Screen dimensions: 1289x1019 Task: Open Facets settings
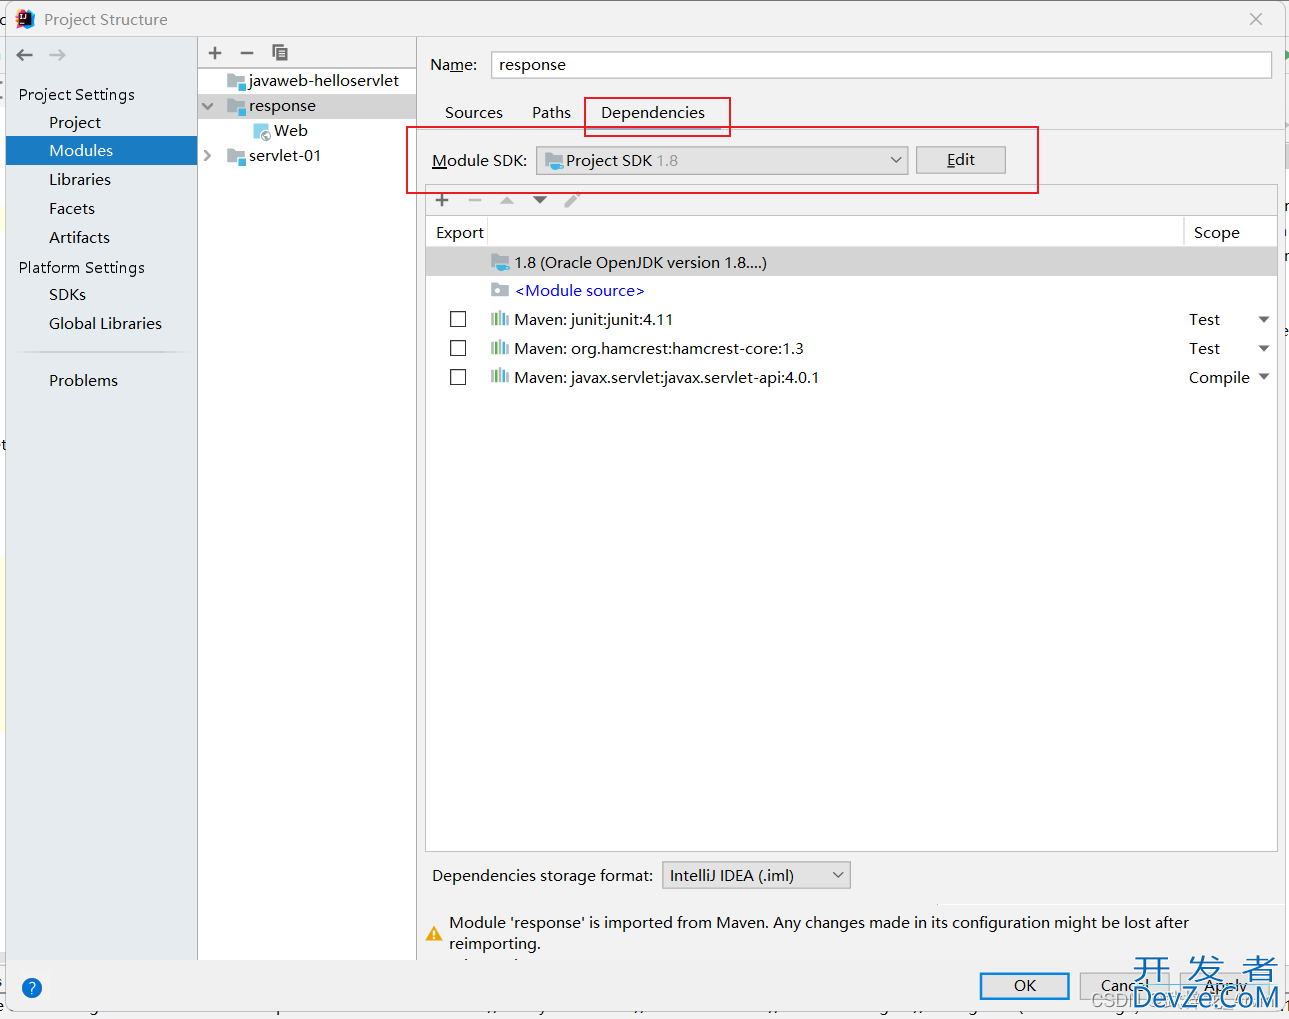(x=72, y=209)
